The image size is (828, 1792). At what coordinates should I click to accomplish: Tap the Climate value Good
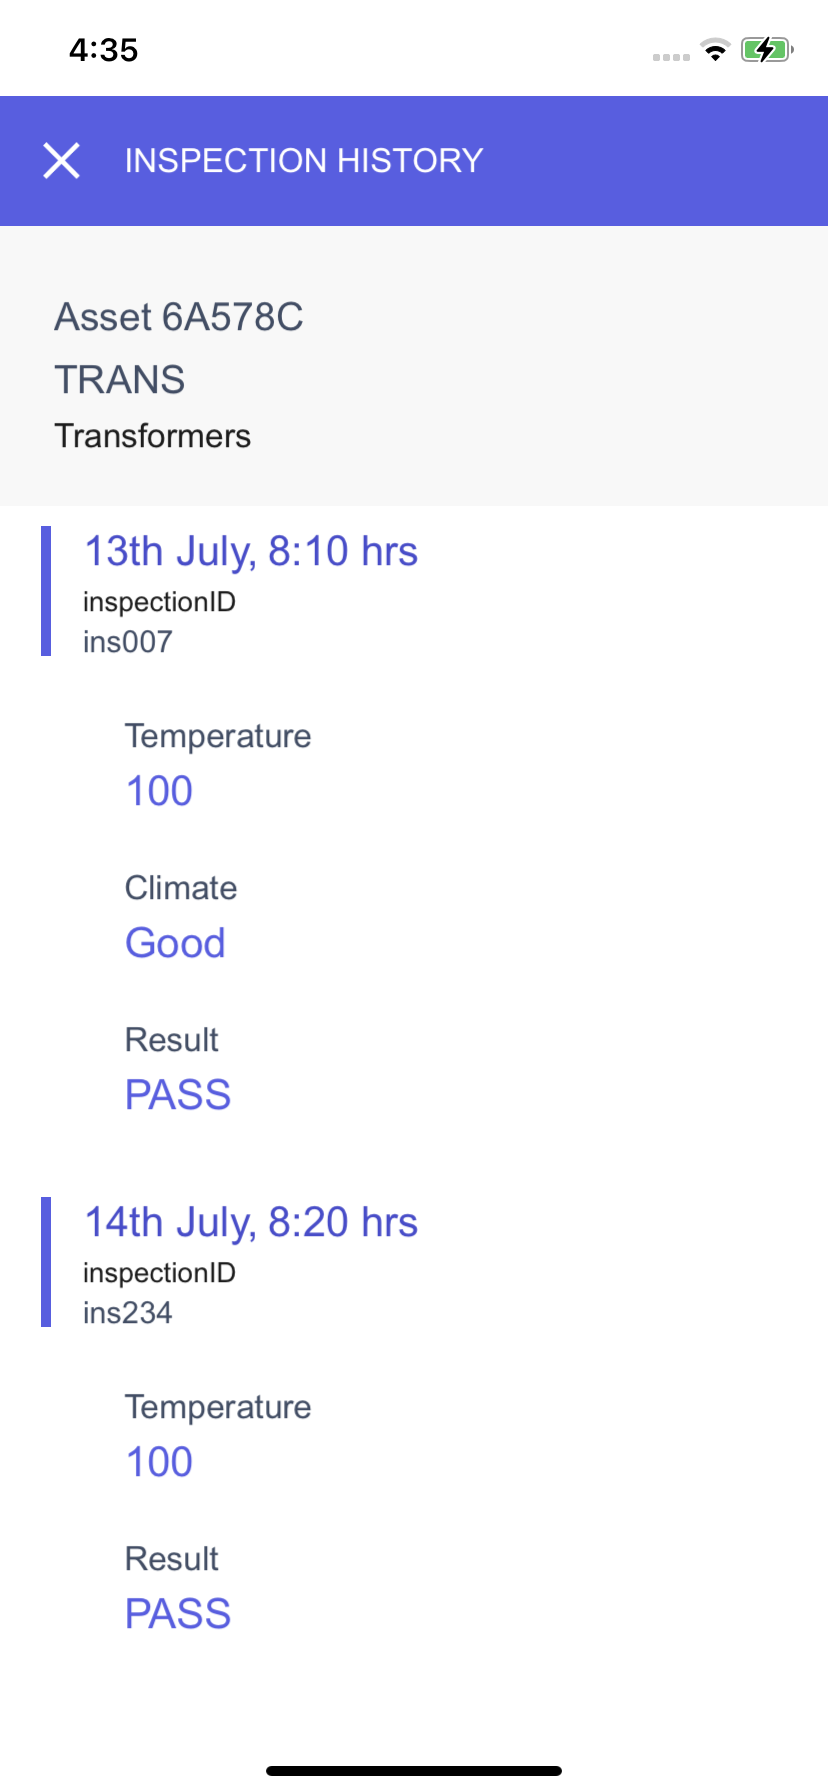[176, 943]
